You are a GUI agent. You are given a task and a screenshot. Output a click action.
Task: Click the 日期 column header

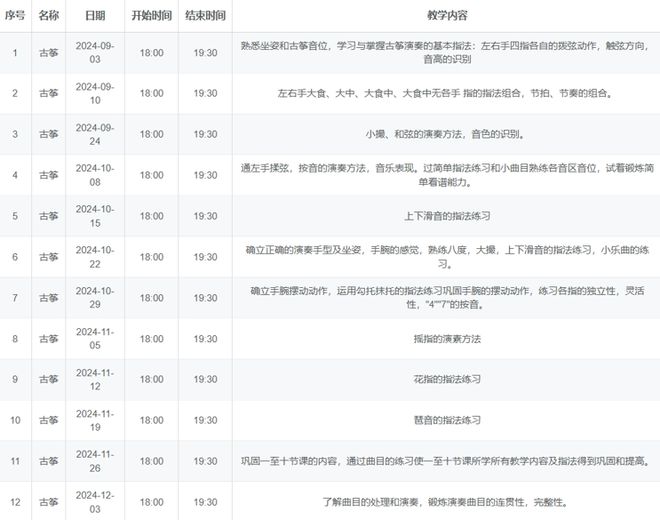95,17
